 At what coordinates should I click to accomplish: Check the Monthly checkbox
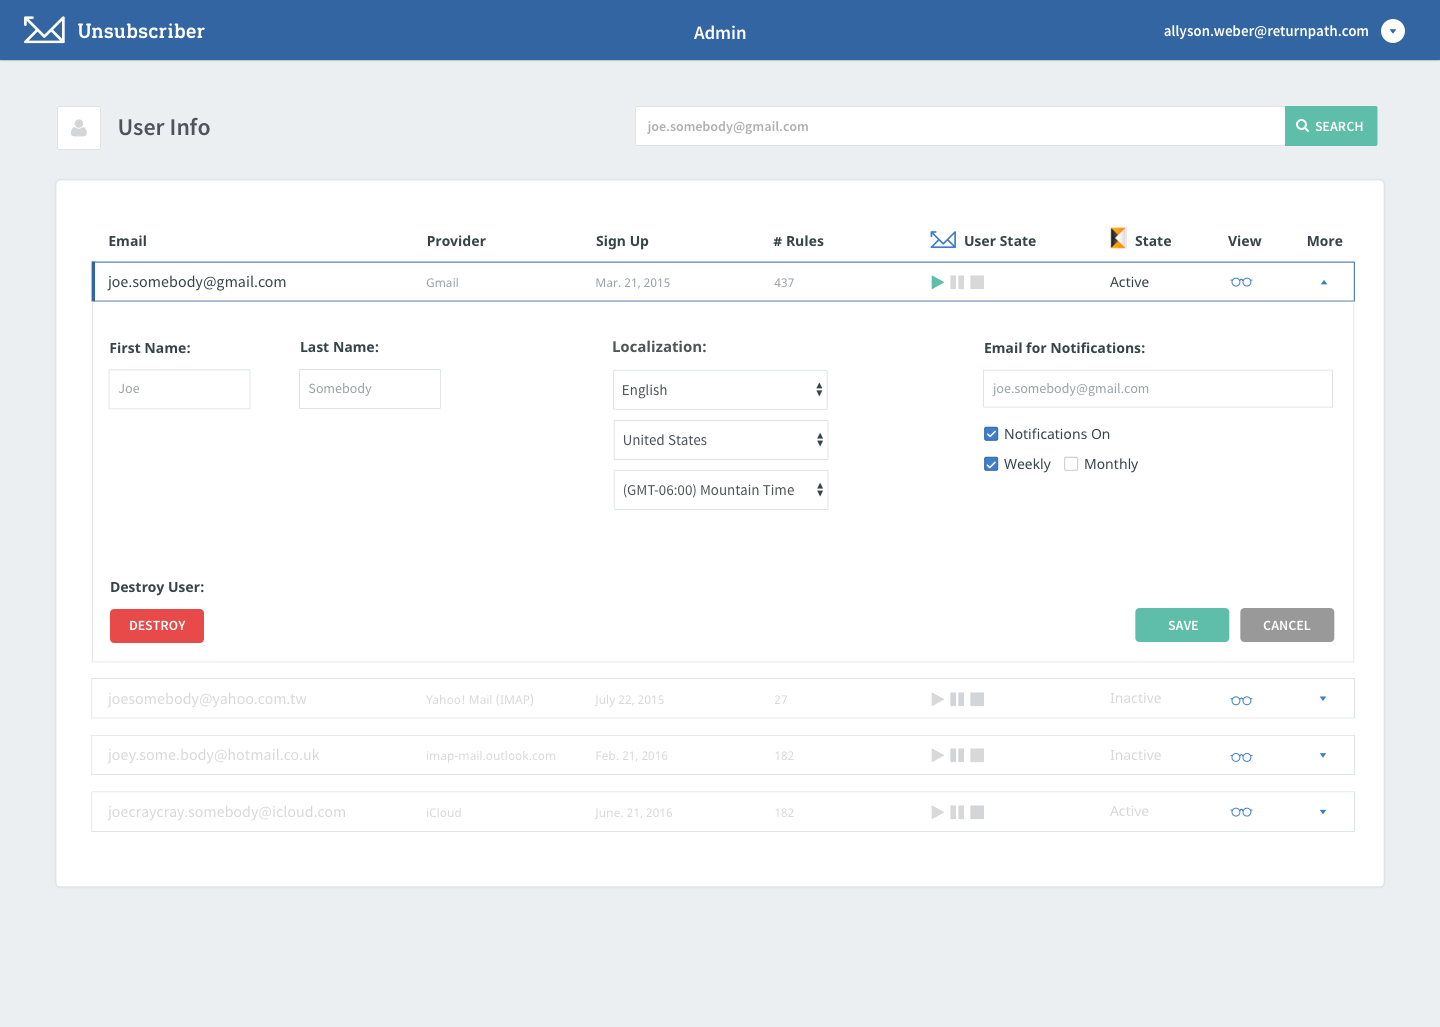click(1071, 464)
